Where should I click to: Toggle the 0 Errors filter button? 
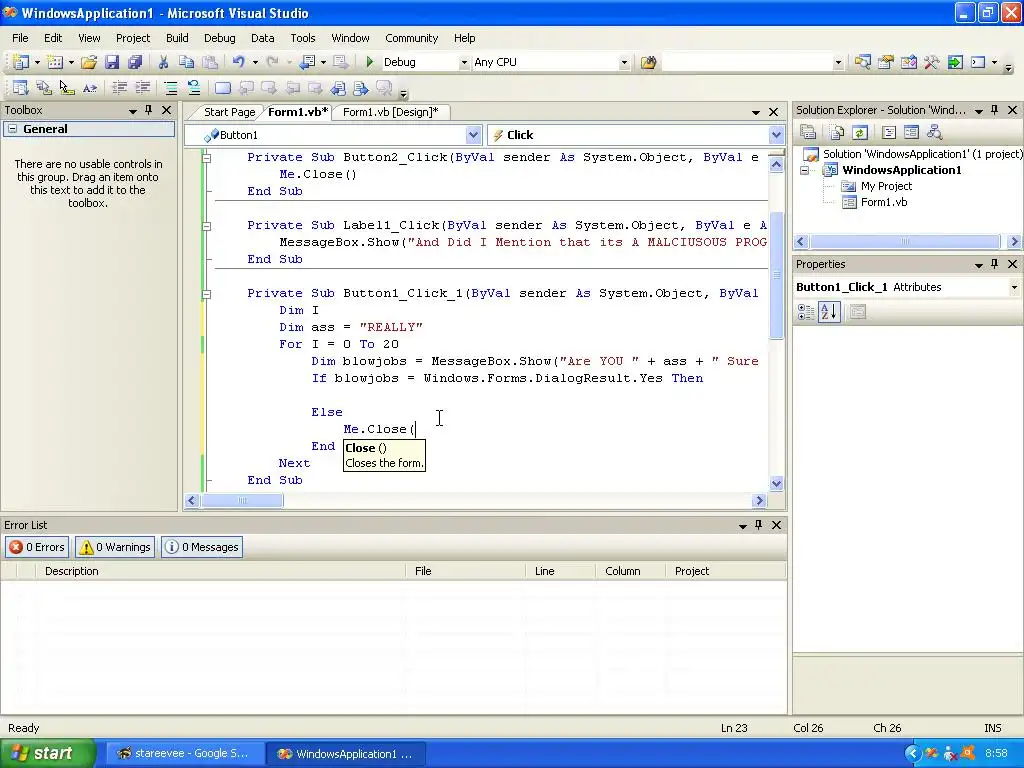37,547
